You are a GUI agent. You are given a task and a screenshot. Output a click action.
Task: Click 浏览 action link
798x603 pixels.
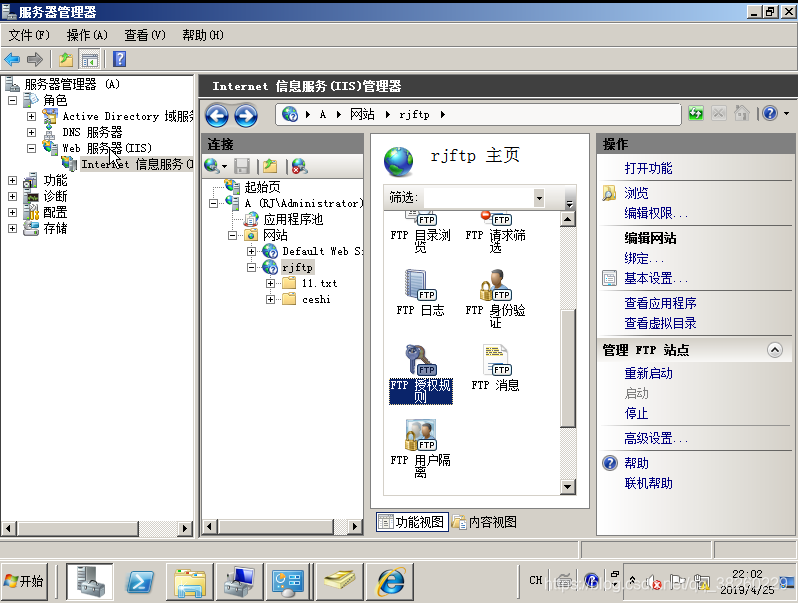[x=636, y=193]
